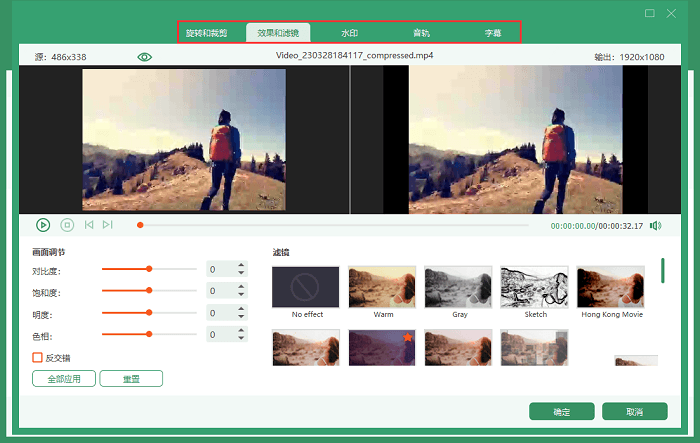The height and width of the screenshot is (443, 700).
Task: Click the hue slider handle
Action: pos(149,334)
